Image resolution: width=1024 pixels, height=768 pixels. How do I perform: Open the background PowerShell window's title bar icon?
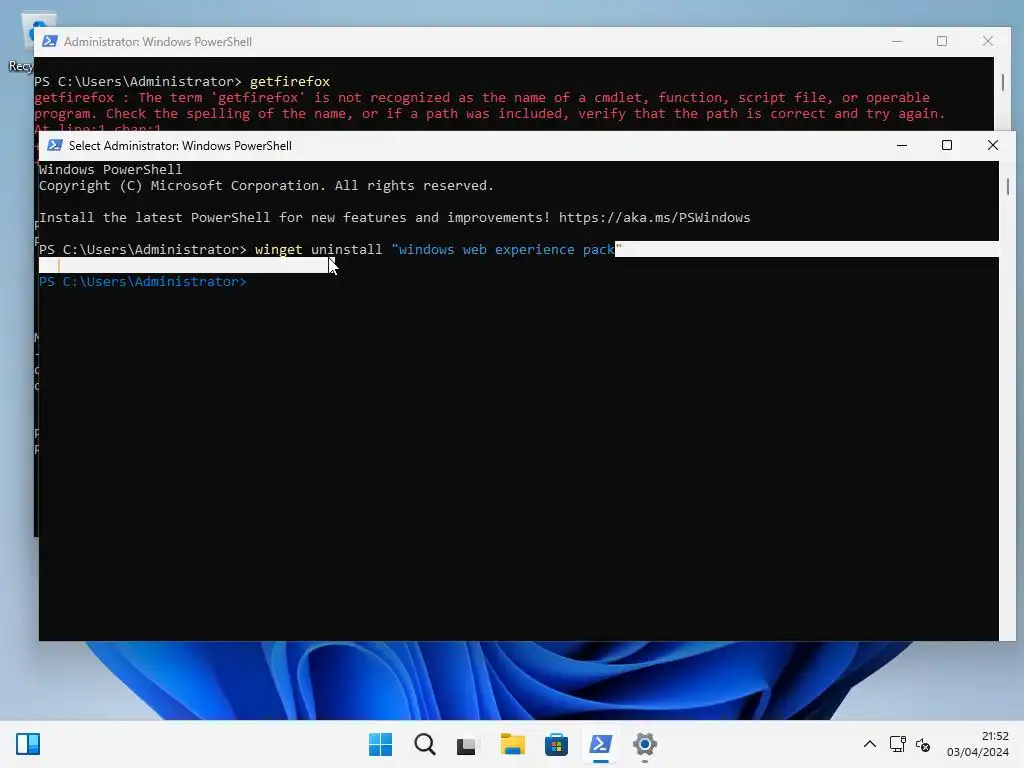[x=50, y=41]
